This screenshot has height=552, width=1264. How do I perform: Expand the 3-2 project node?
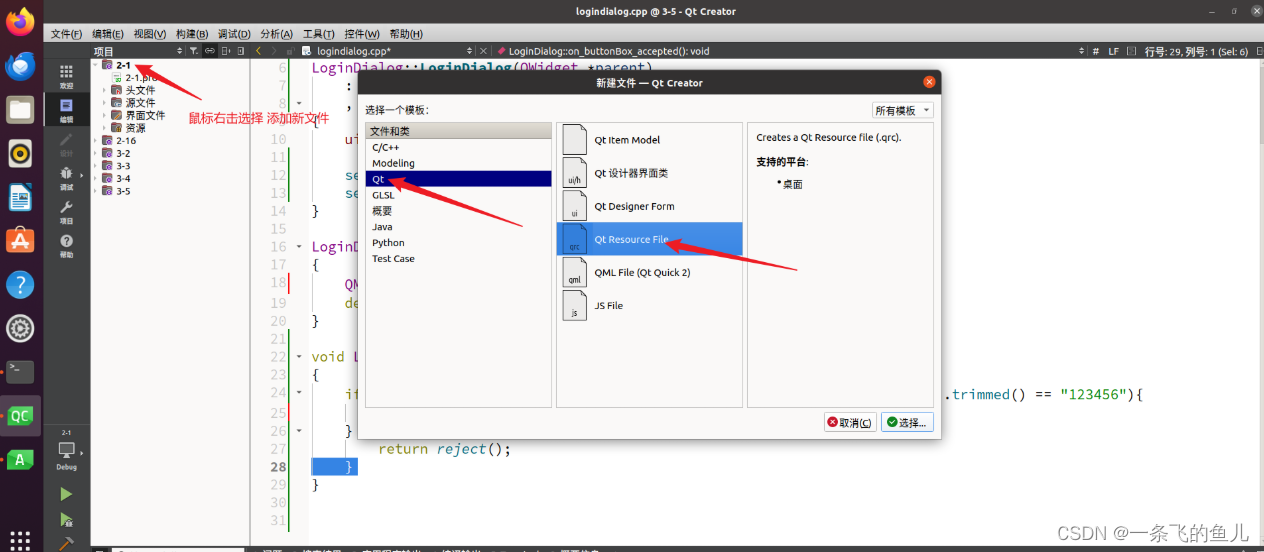(96, 154)
